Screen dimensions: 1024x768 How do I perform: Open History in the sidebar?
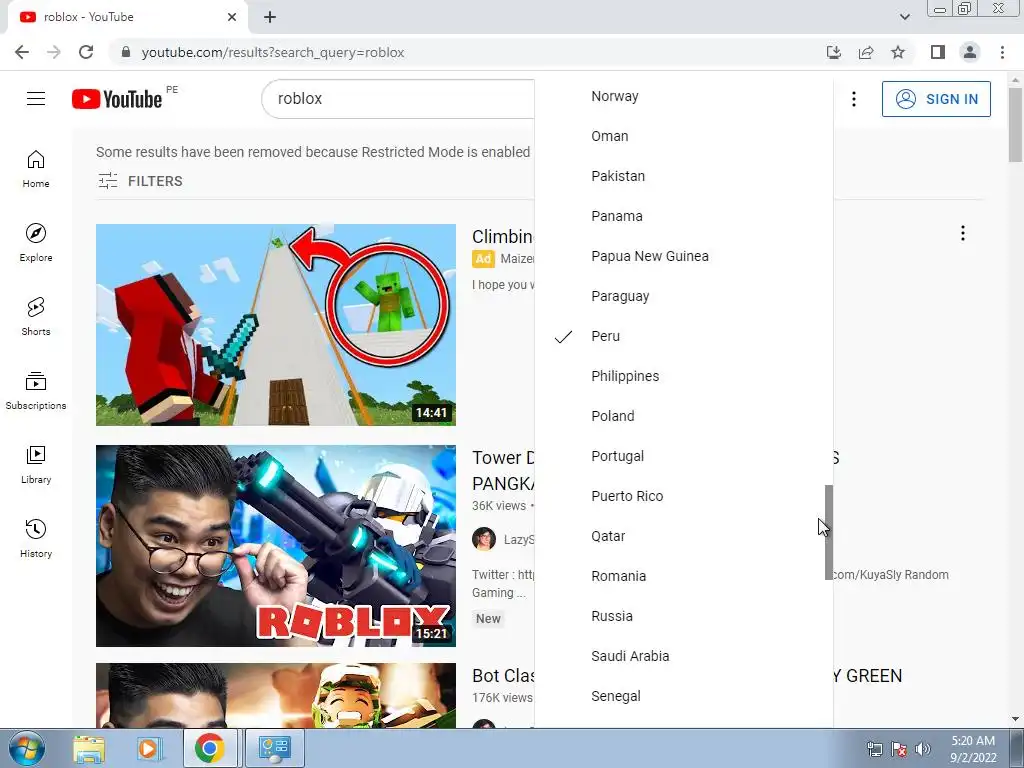tap(36, 537)
